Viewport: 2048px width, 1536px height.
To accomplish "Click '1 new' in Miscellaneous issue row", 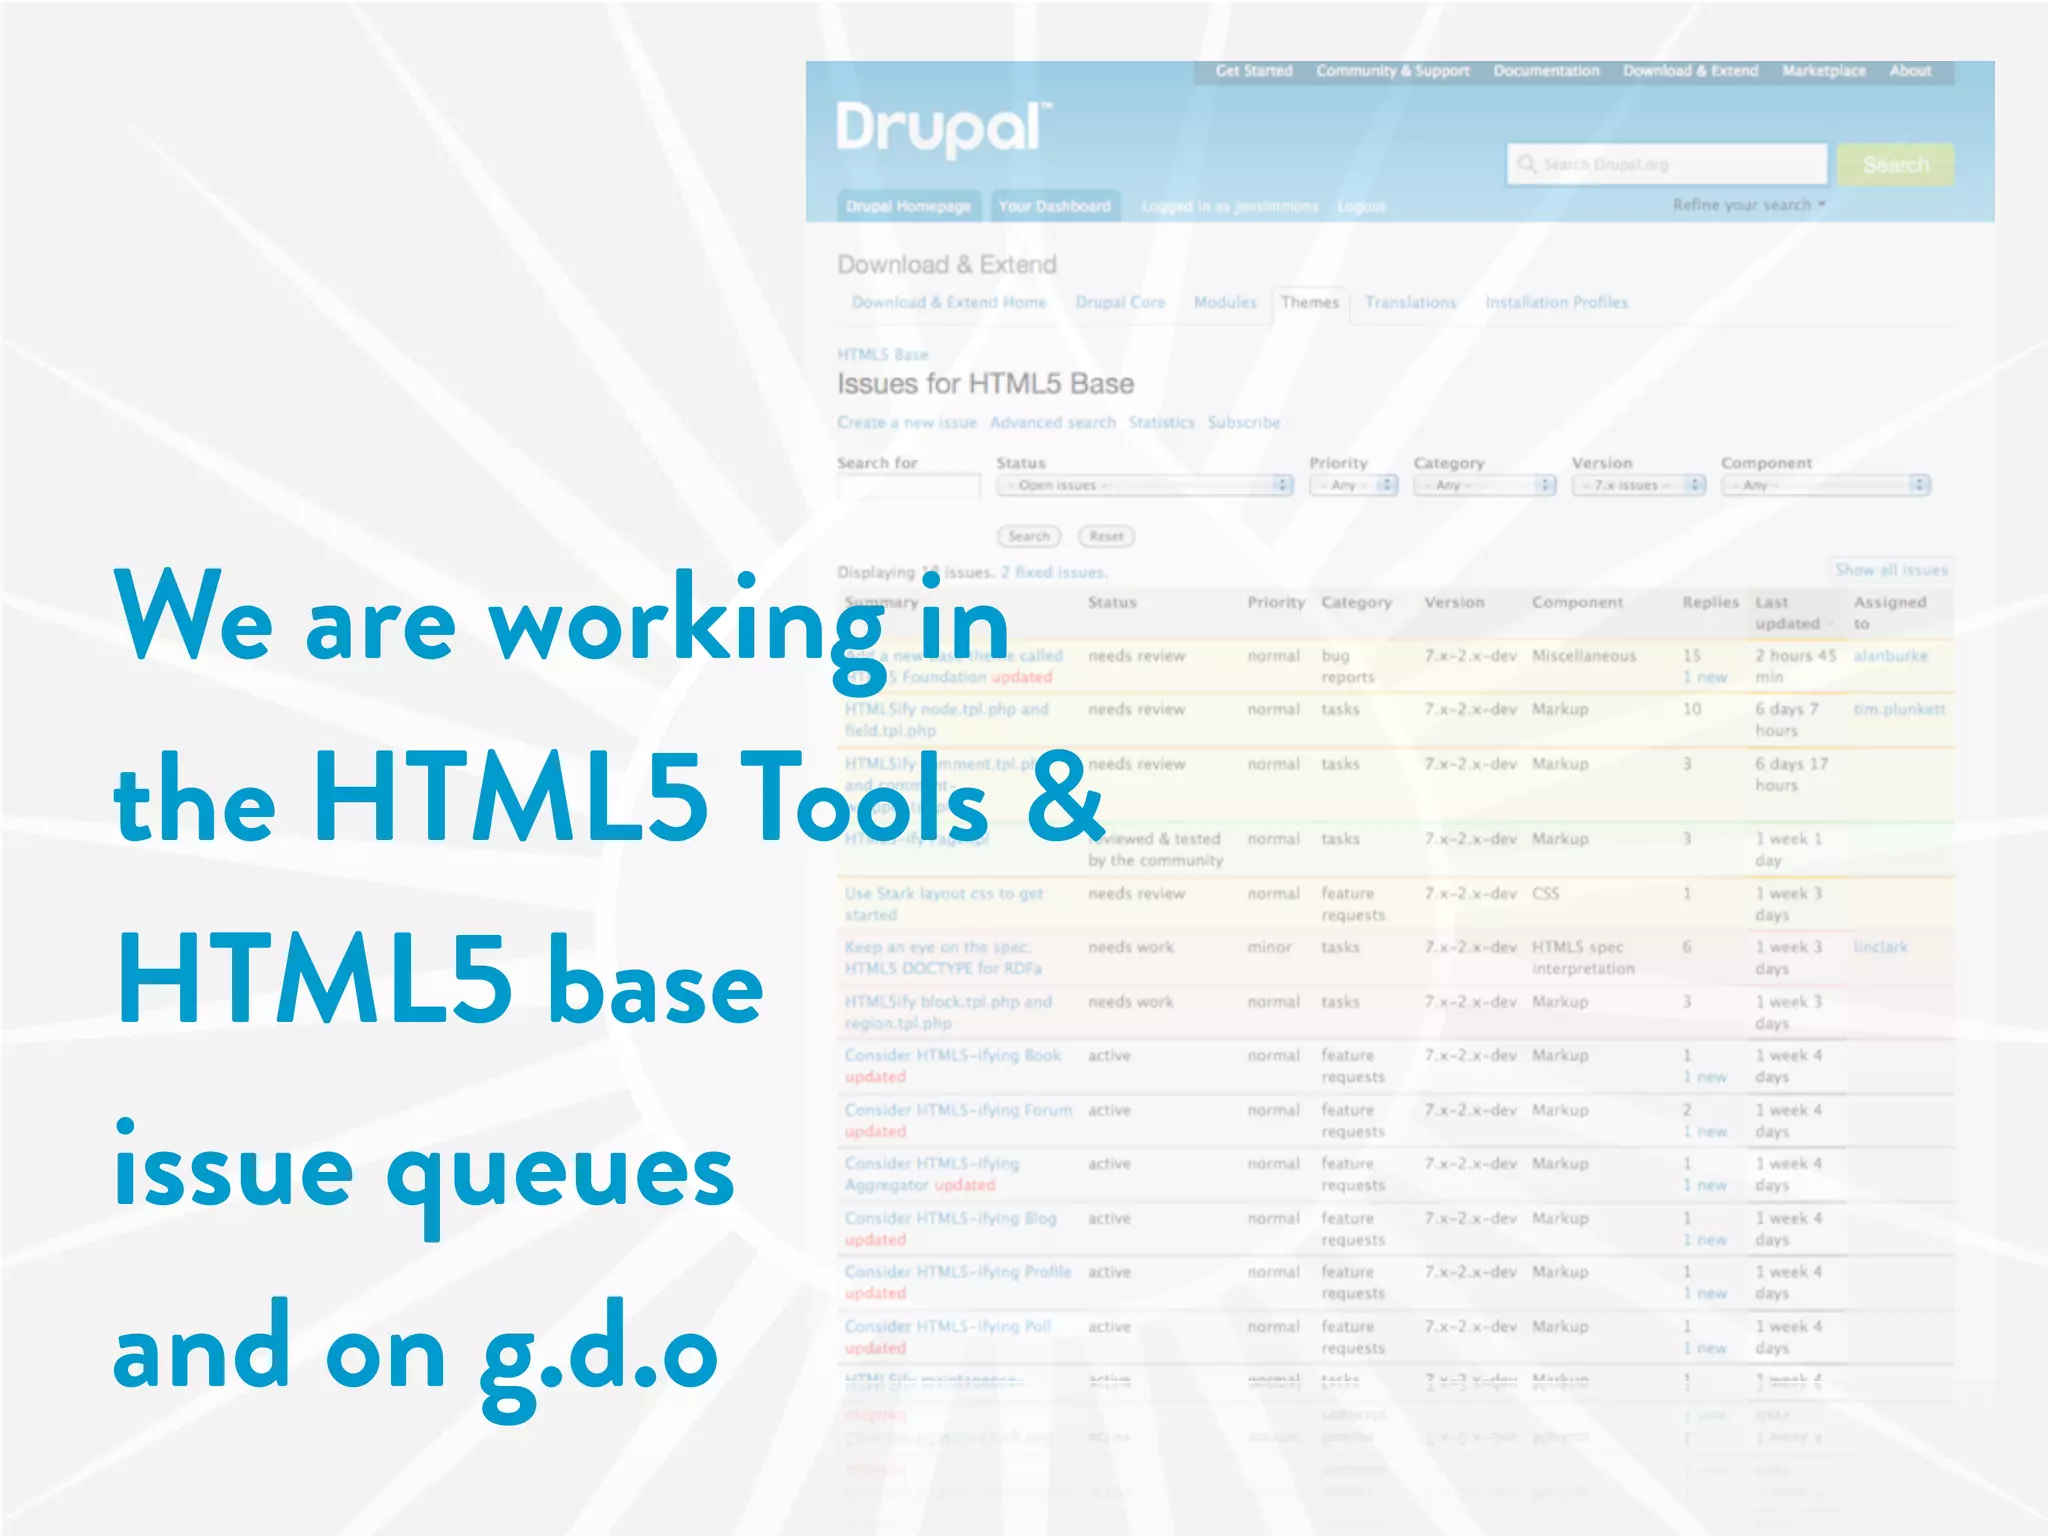I will 1705,678.
